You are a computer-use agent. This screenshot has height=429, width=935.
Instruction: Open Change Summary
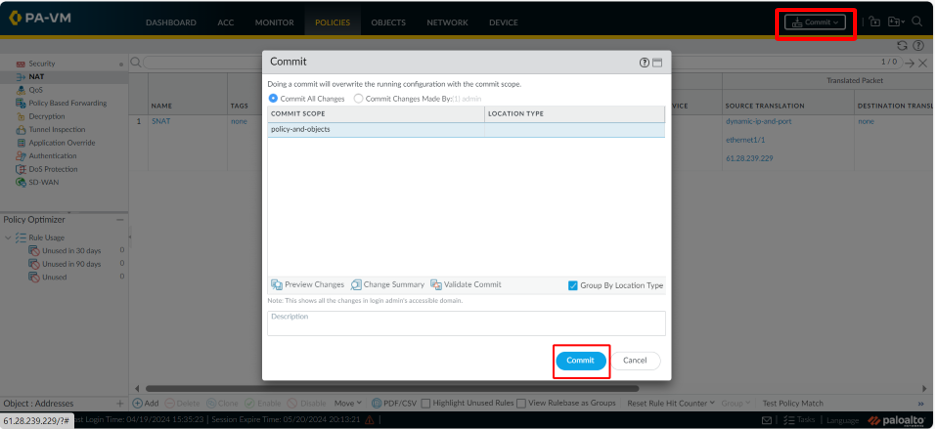(388, 285)
